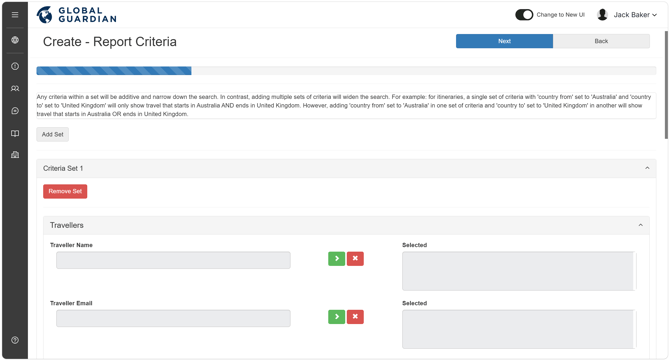
Task: Click the Traveller Name input field
Action: [173, 260]
